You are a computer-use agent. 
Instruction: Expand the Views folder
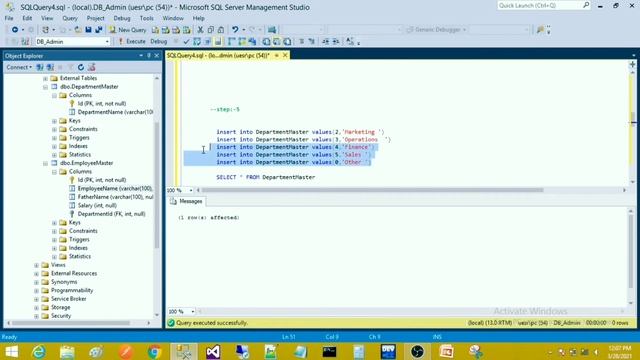pos(36,265)
